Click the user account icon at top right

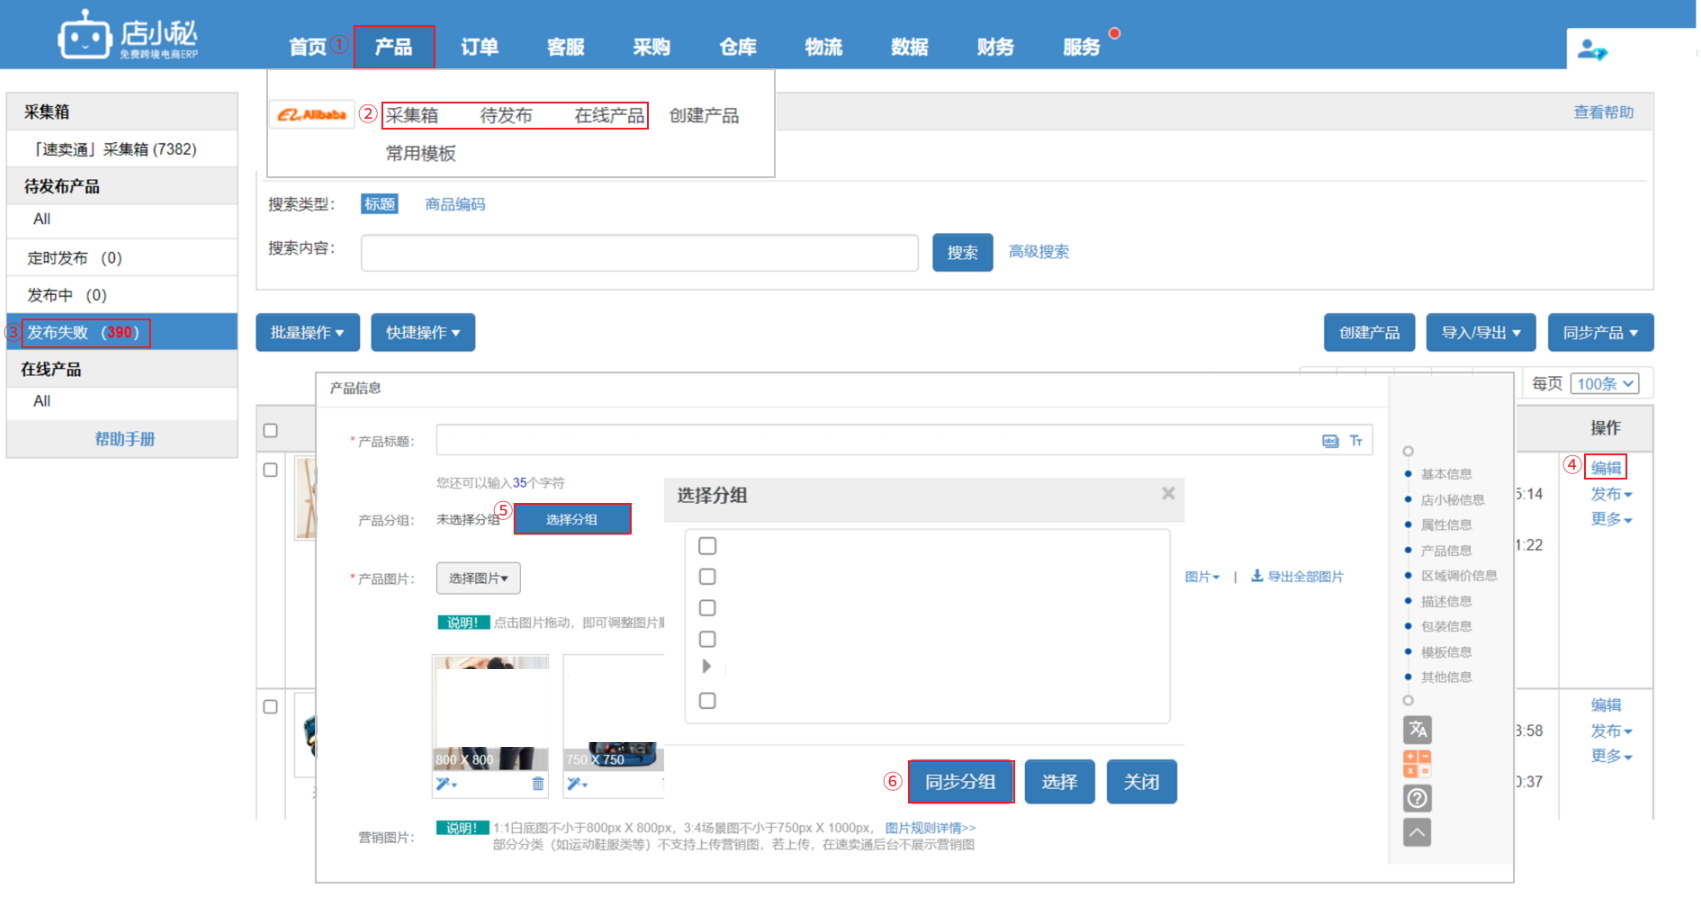(x=1591, y=49)
